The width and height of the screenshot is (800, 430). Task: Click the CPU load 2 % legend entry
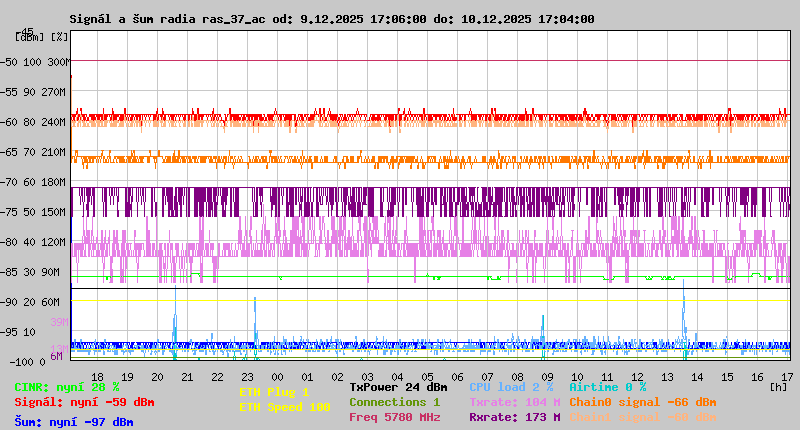(x=510, y=387)
